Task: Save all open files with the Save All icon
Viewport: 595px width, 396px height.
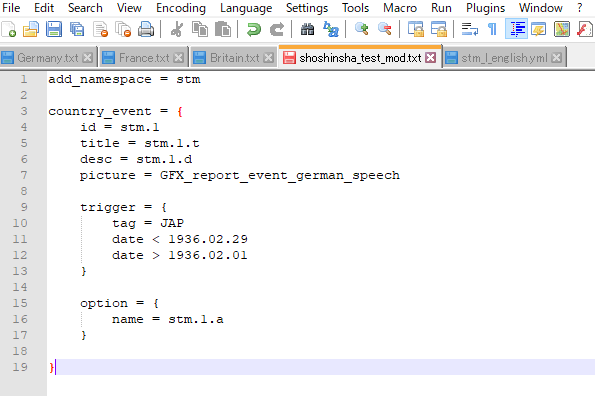Action: click(77, 29)
